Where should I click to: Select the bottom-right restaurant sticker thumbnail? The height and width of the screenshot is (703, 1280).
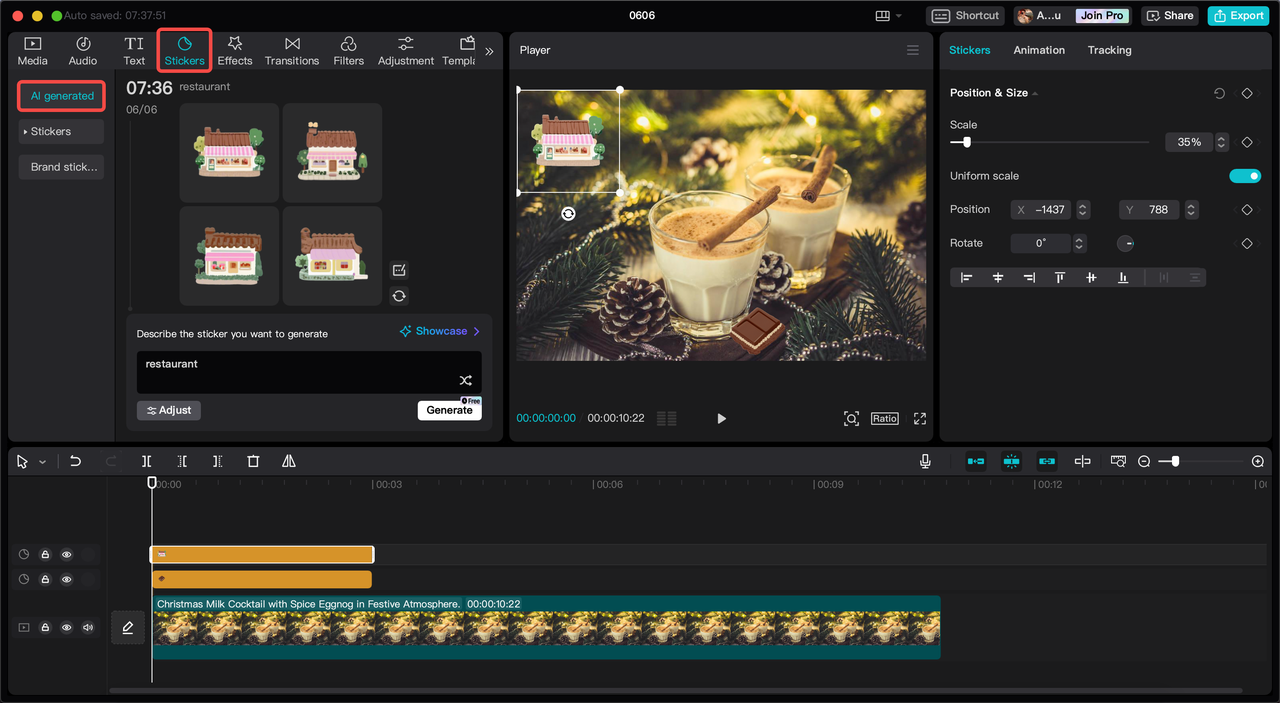tap(332, 255)
